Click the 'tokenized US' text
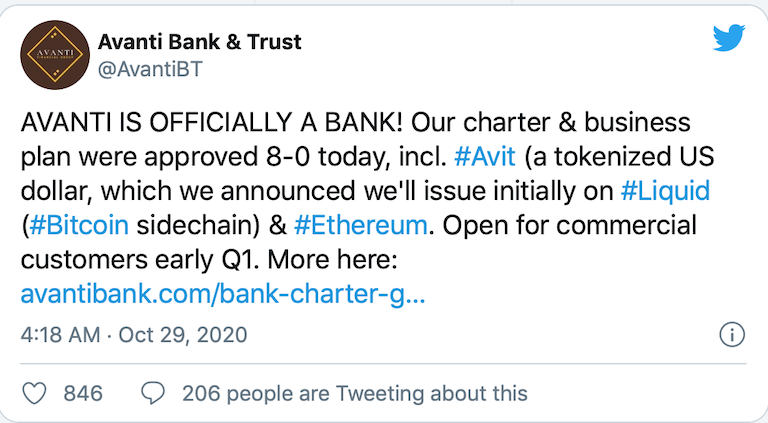 point(634,157)
